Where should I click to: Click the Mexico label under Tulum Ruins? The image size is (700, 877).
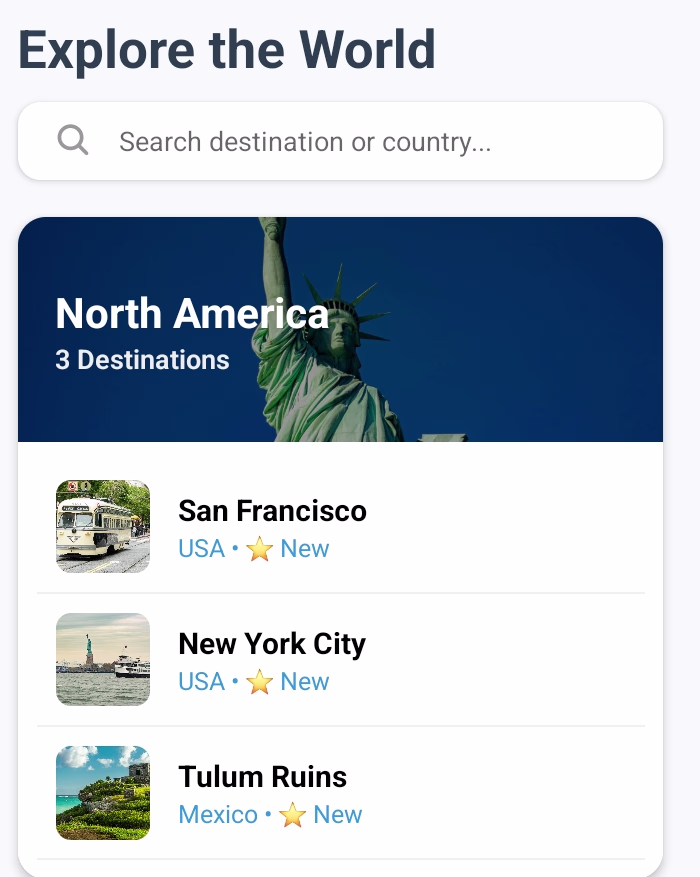pyautogui.click(x=219, y=814)
